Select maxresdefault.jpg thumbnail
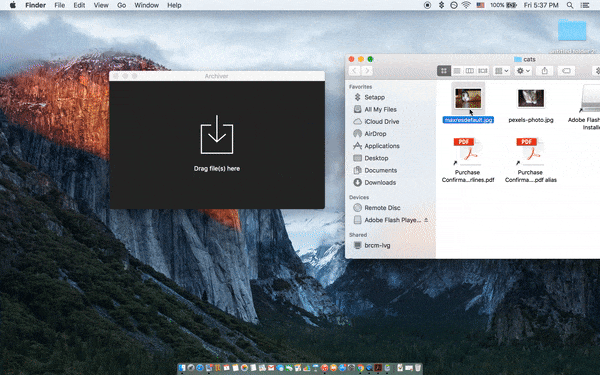Screen dimensions: 600x375 468,98
